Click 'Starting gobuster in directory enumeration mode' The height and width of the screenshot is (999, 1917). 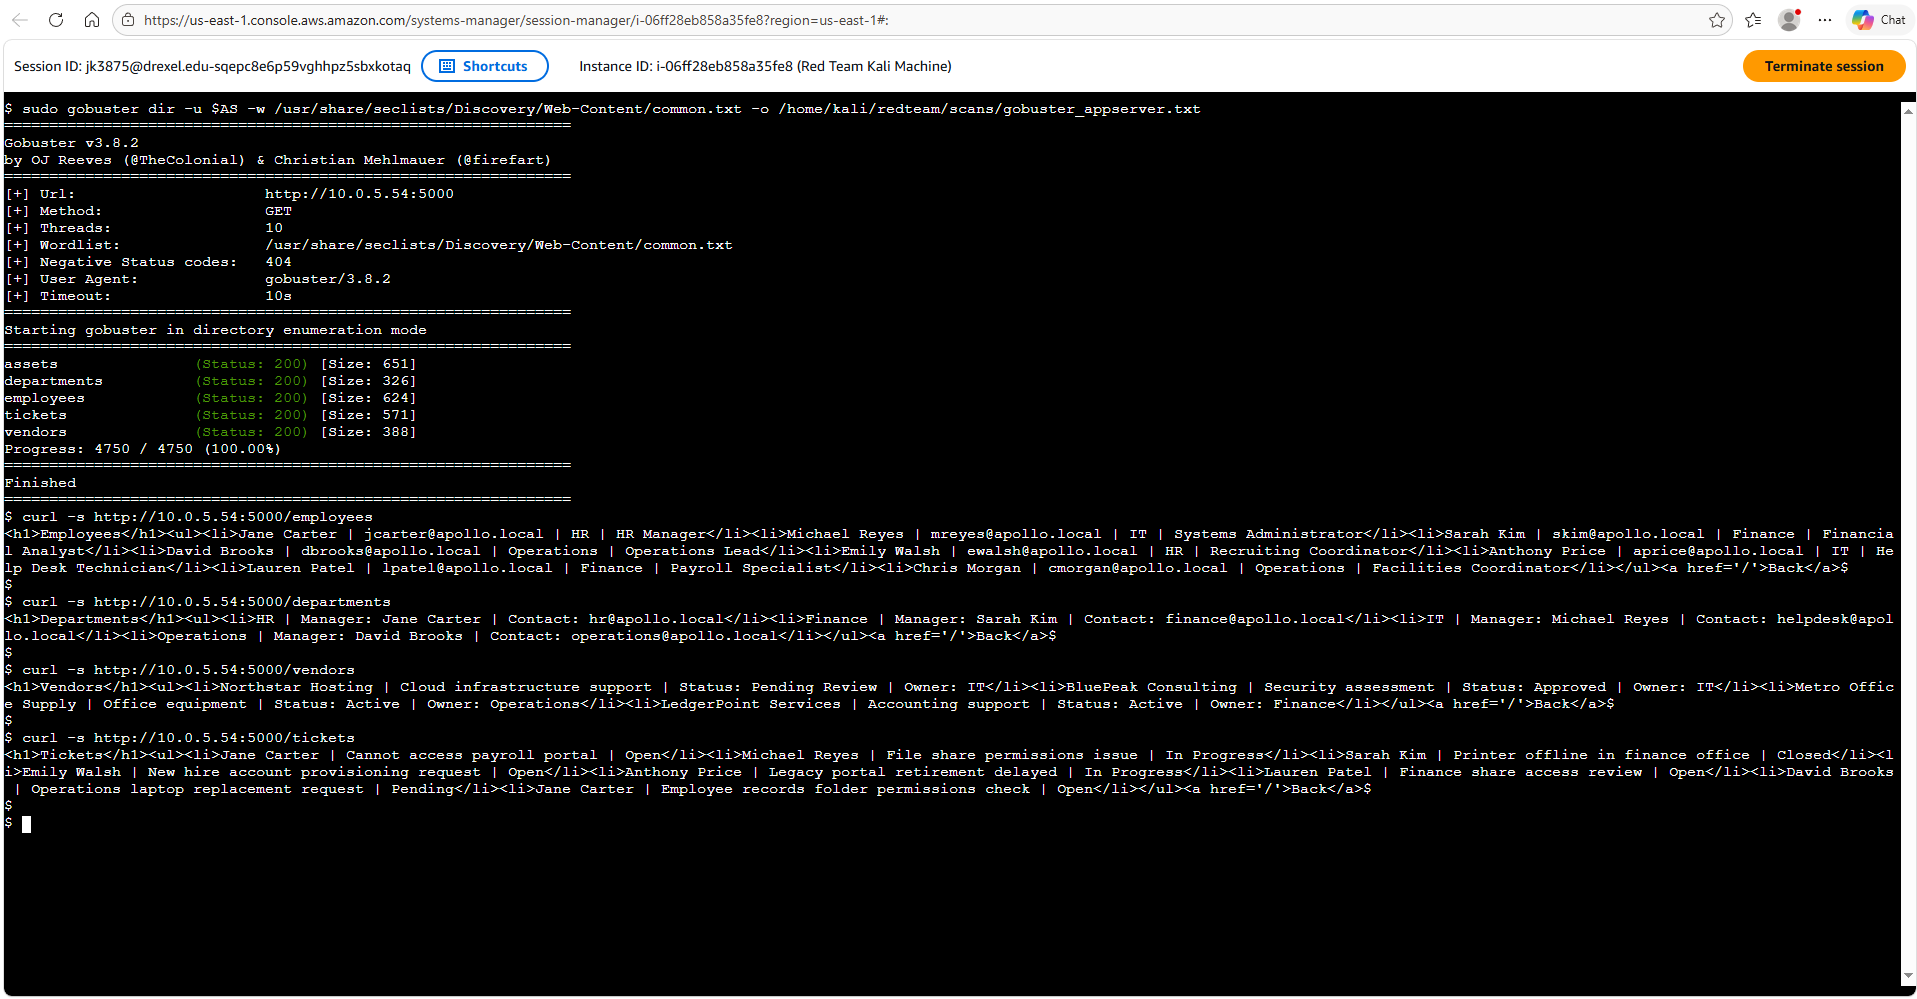click(x=215, y=330)
